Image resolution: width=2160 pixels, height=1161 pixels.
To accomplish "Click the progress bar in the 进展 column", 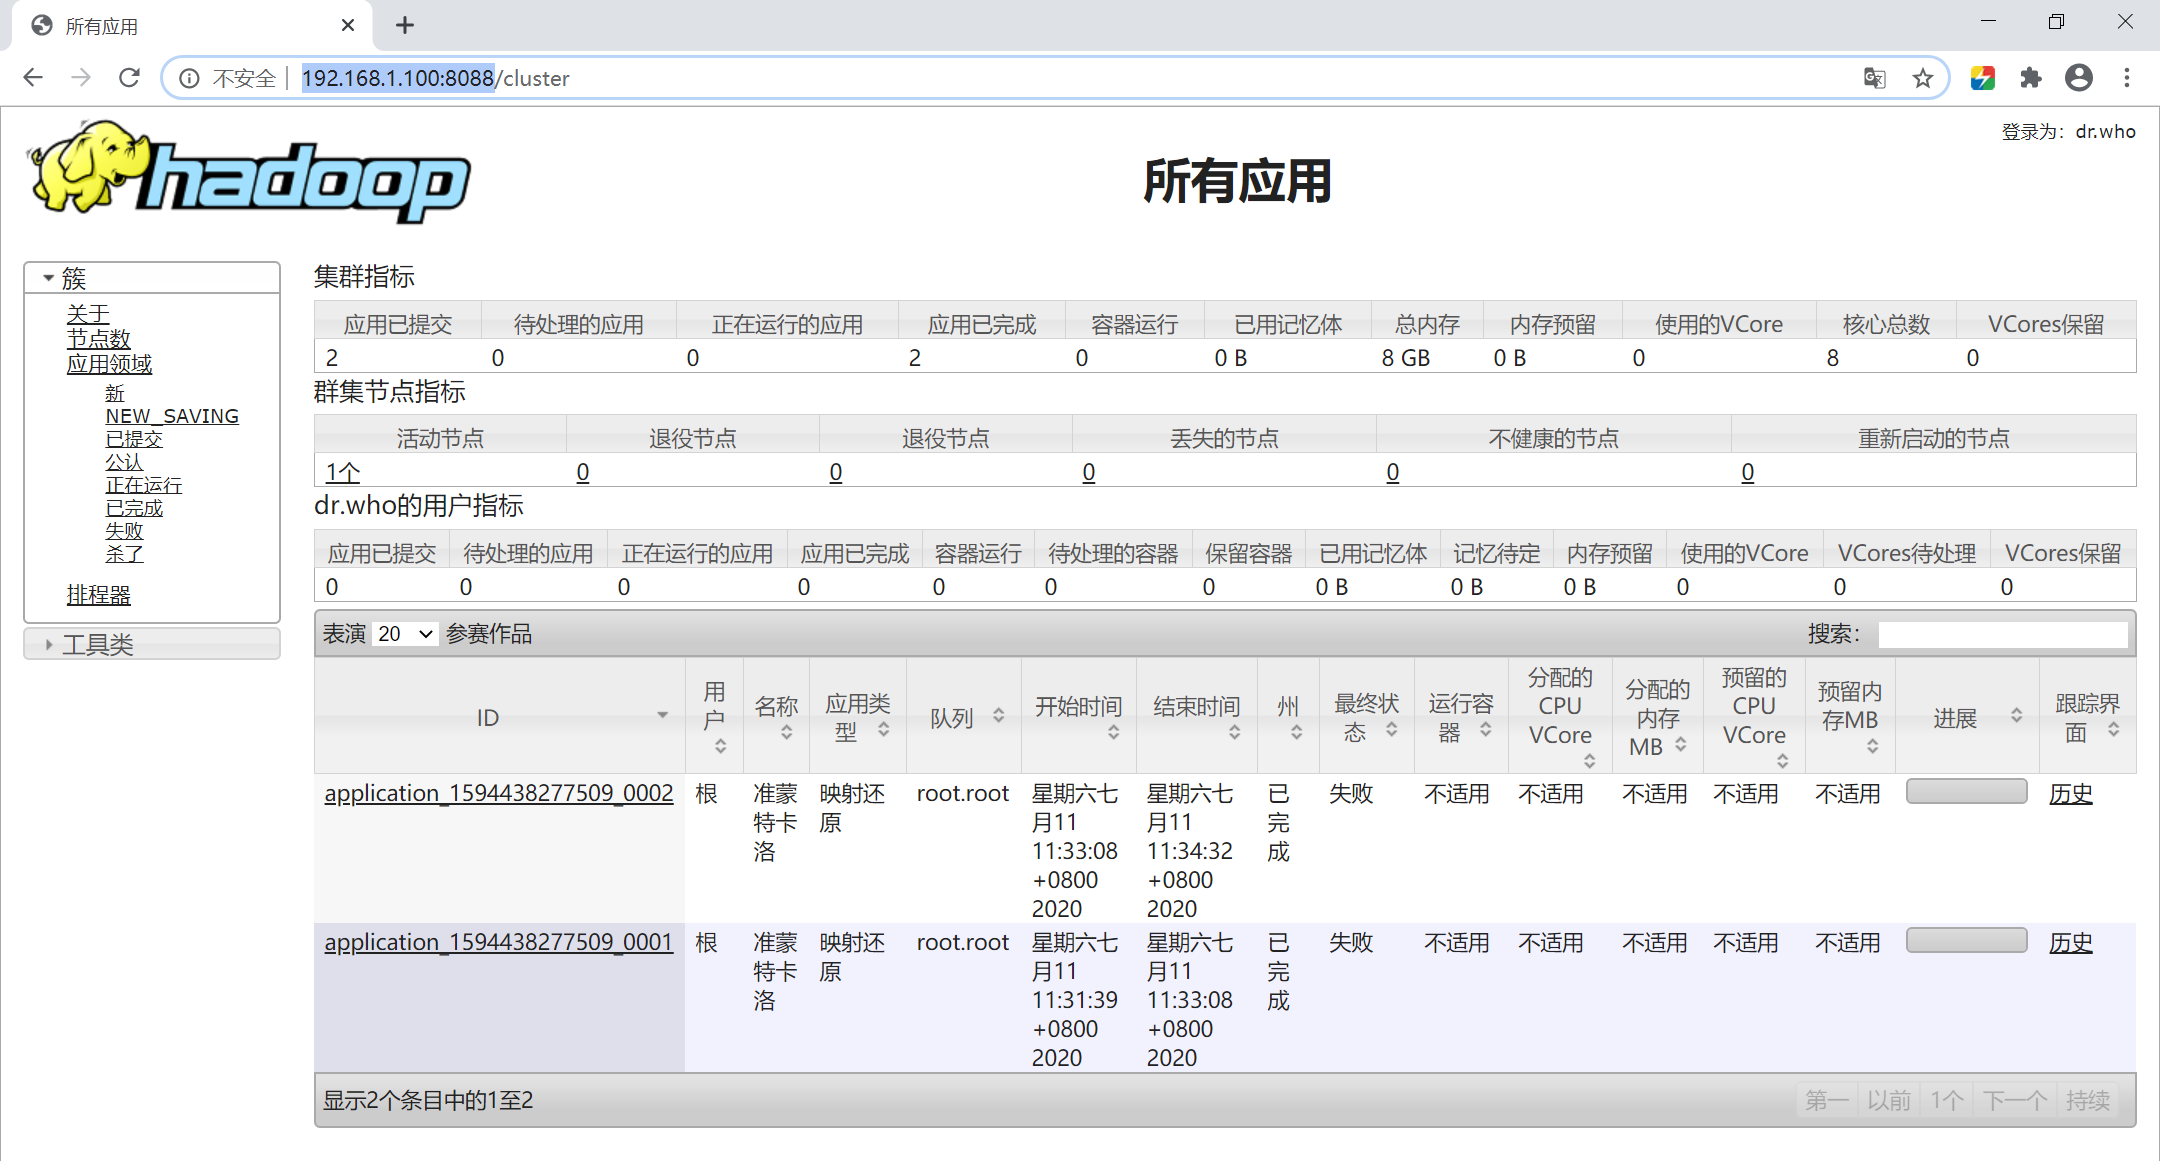I will coord(1966,790).
